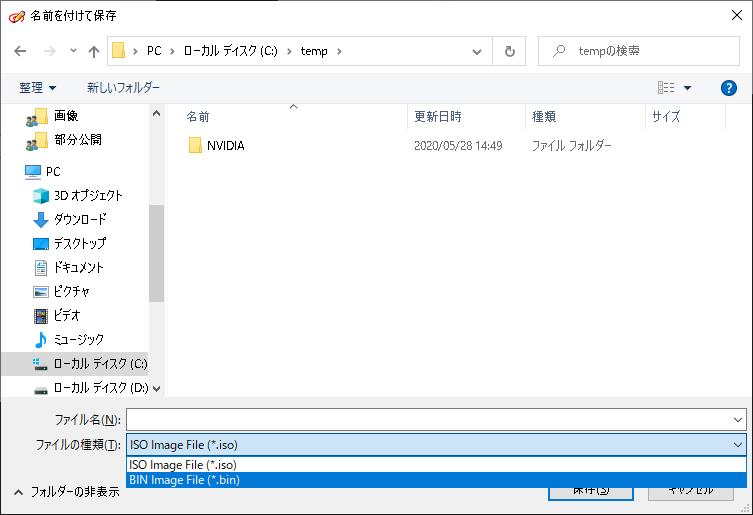Select ローカル ディスク (C:) in breadcrumb path
Viewport: 753px width, 515px height.
click(x=231, y=51)
